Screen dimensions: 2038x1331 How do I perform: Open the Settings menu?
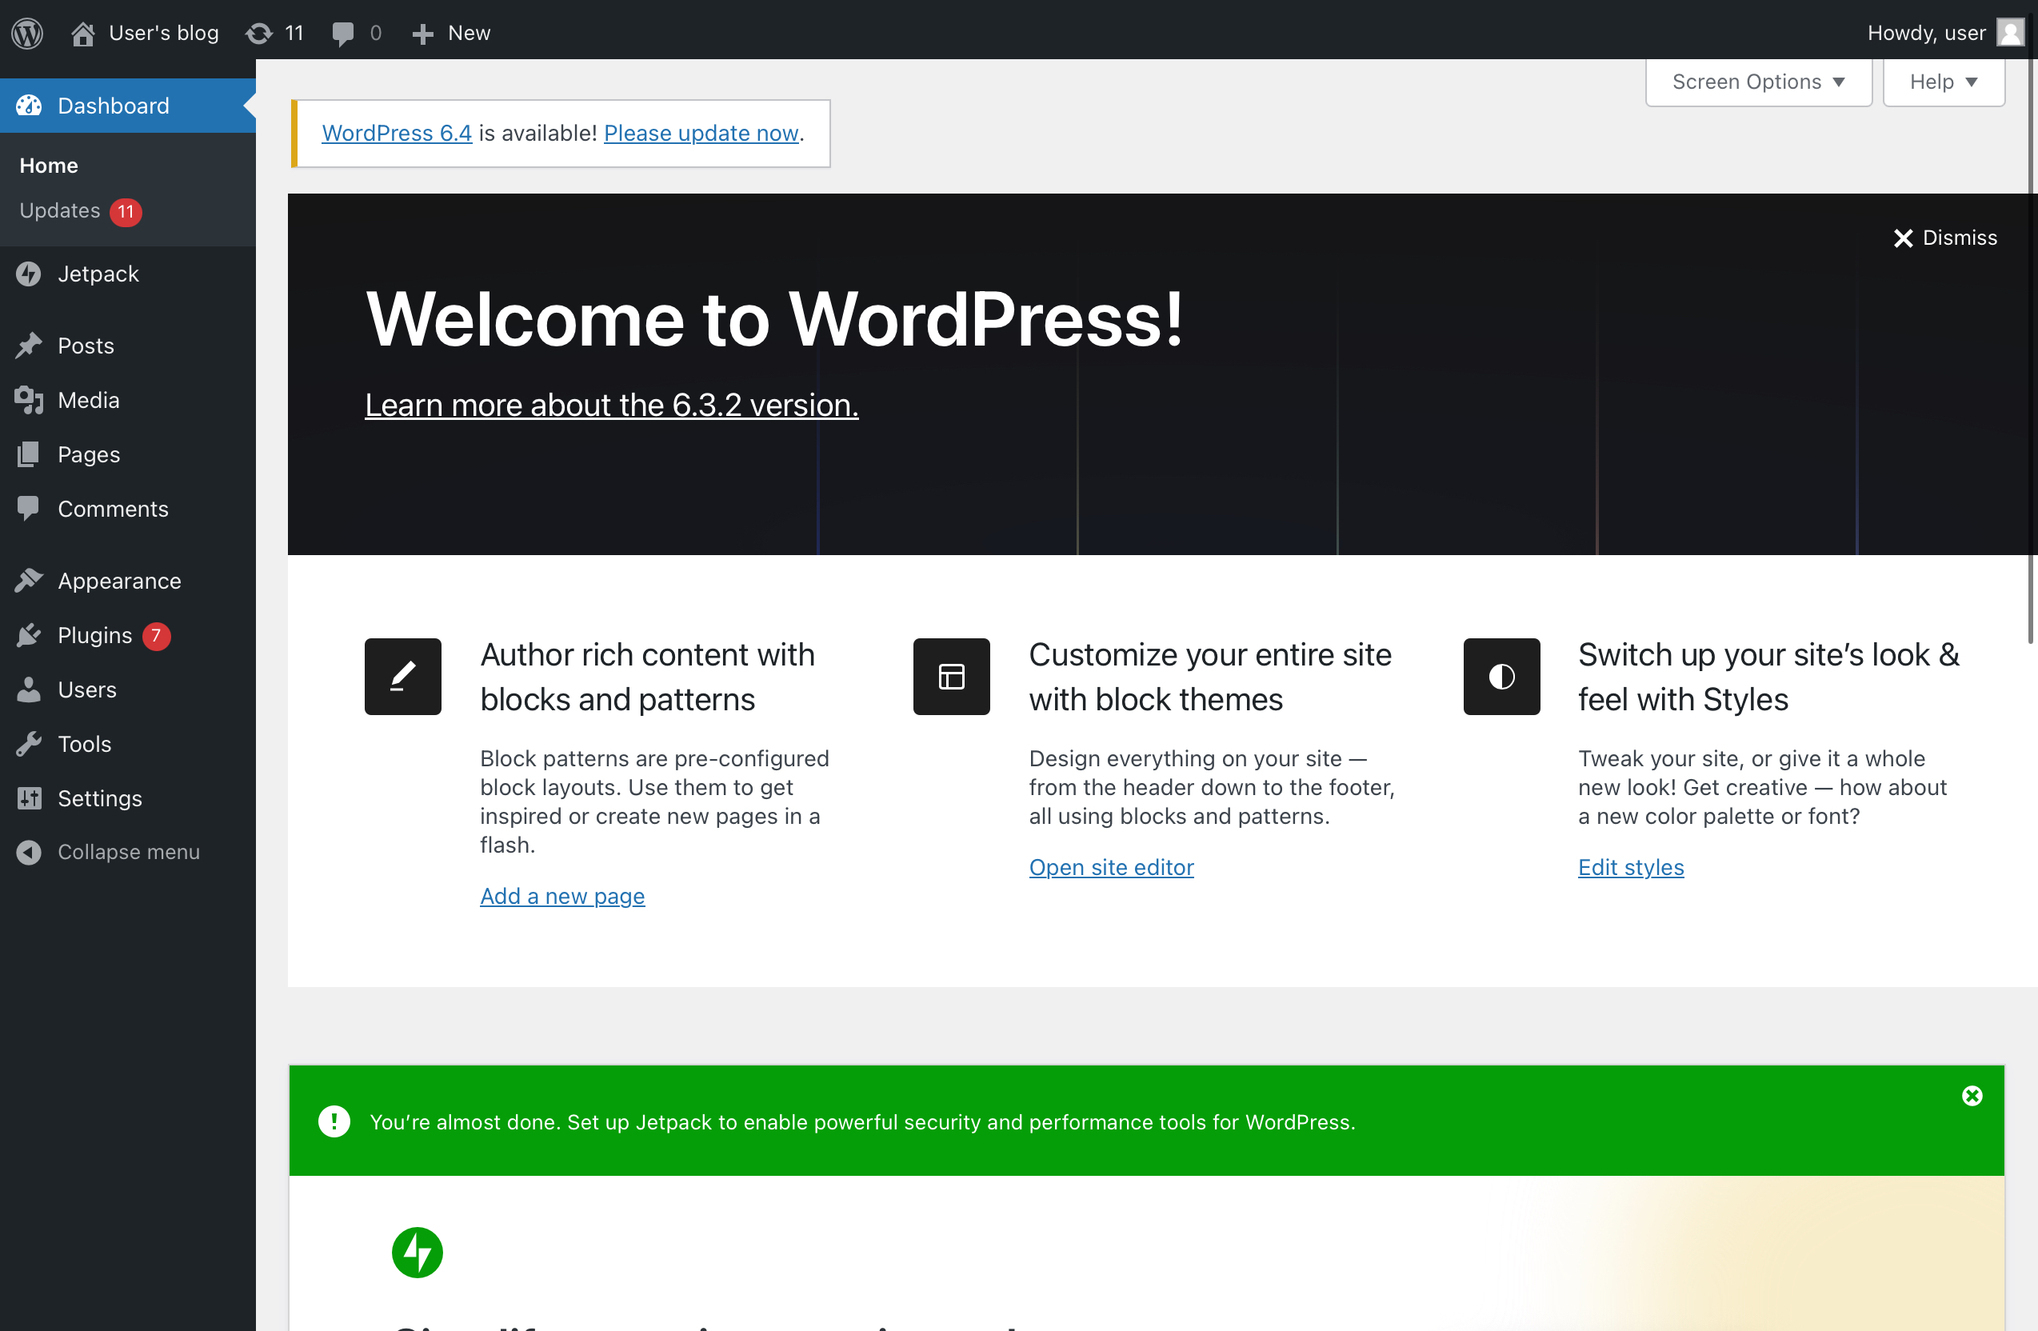coord(128,798)
